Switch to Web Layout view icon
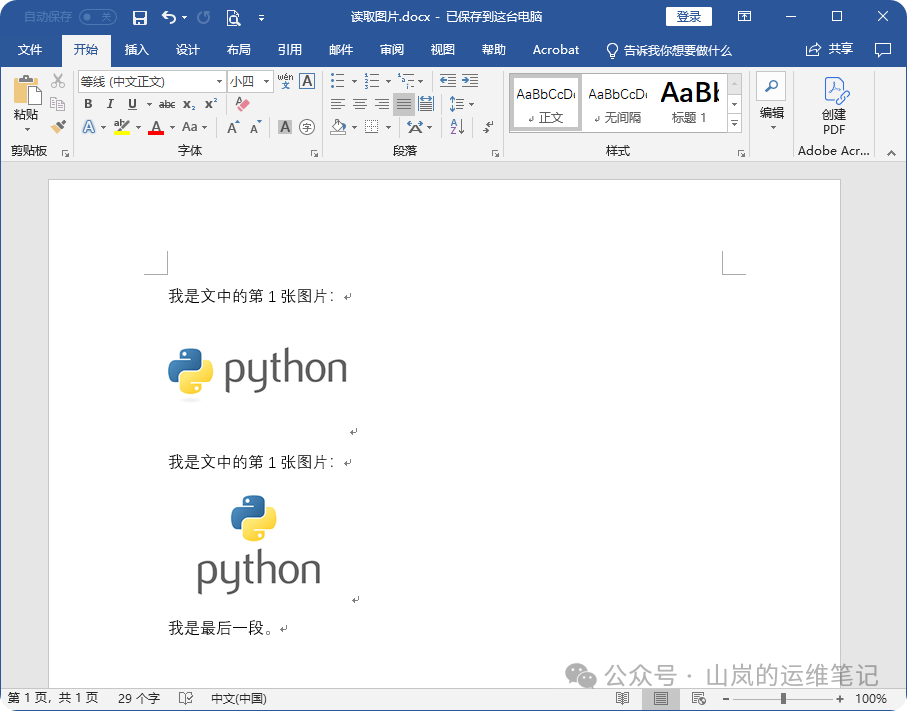The height and width of the screenshot is (711, 907). (x=699, y=698)
